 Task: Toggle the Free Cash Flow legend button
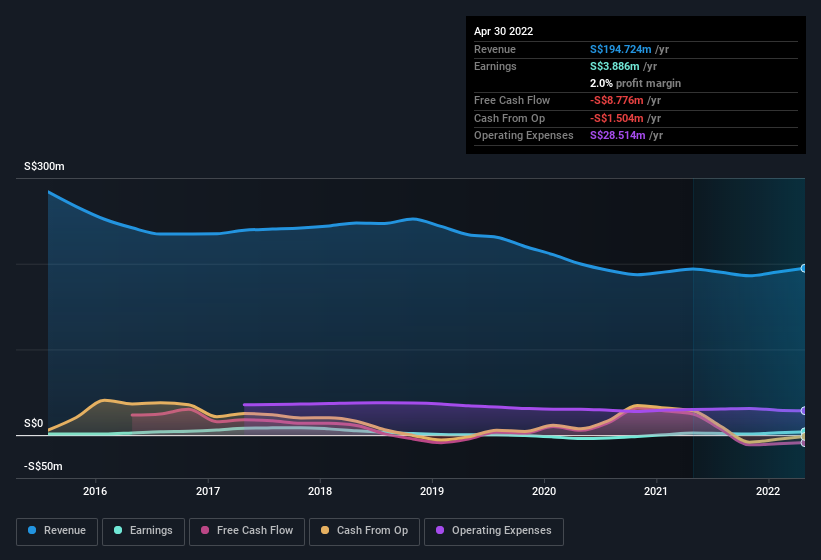(247, 531)
